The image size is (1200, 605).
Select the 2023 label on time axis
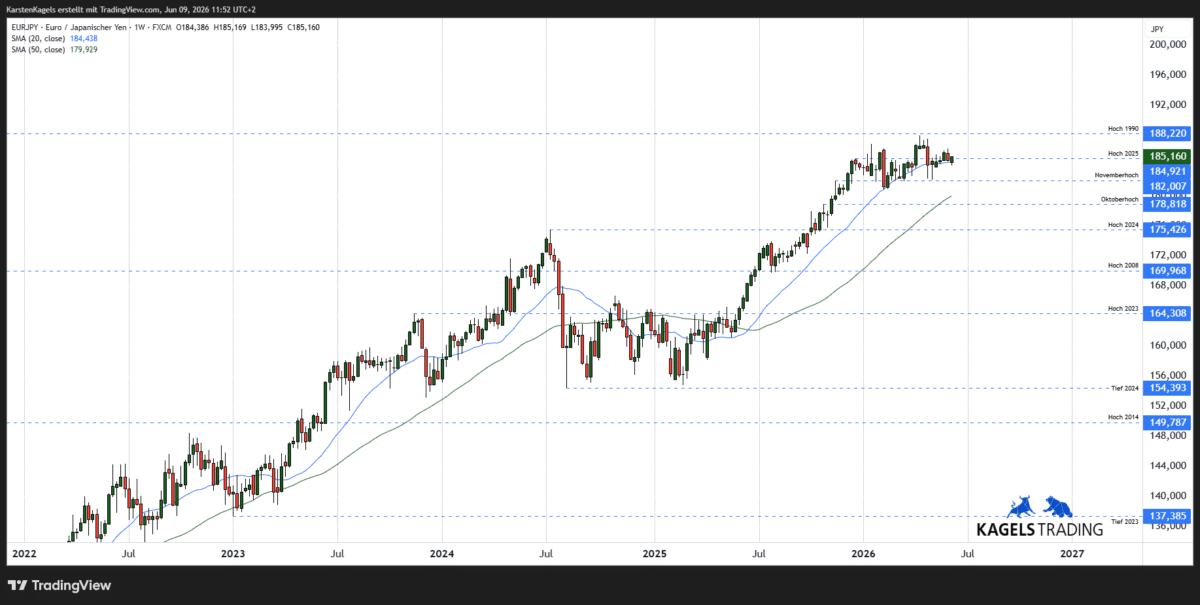[232, 552]
